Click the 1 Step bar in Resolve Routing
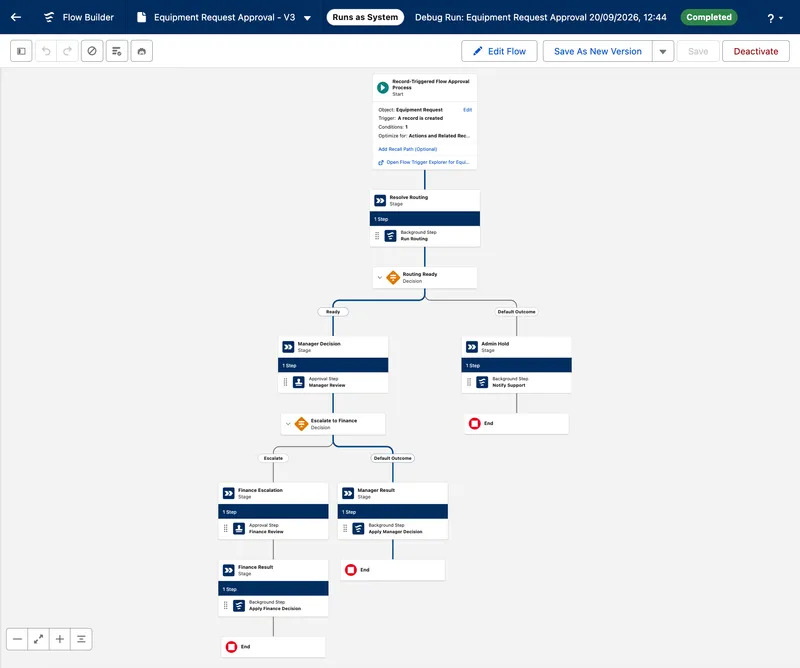 point(424,219)
